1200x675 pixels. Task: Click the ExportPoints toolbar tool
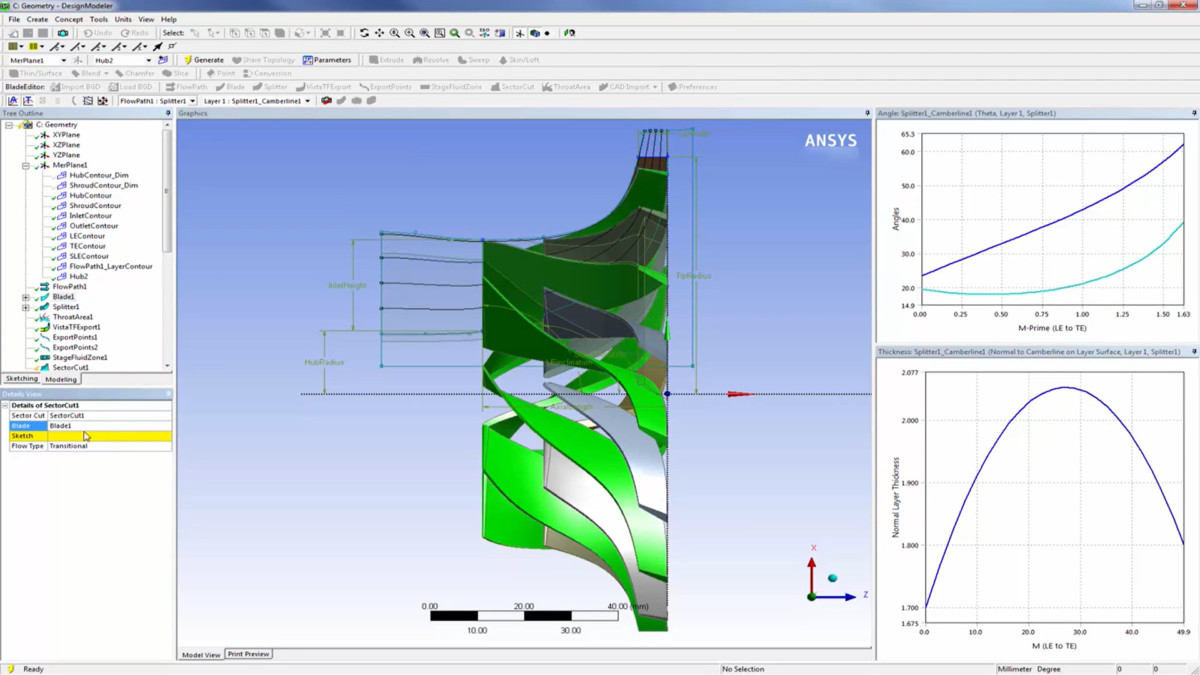tap(385, 87)
